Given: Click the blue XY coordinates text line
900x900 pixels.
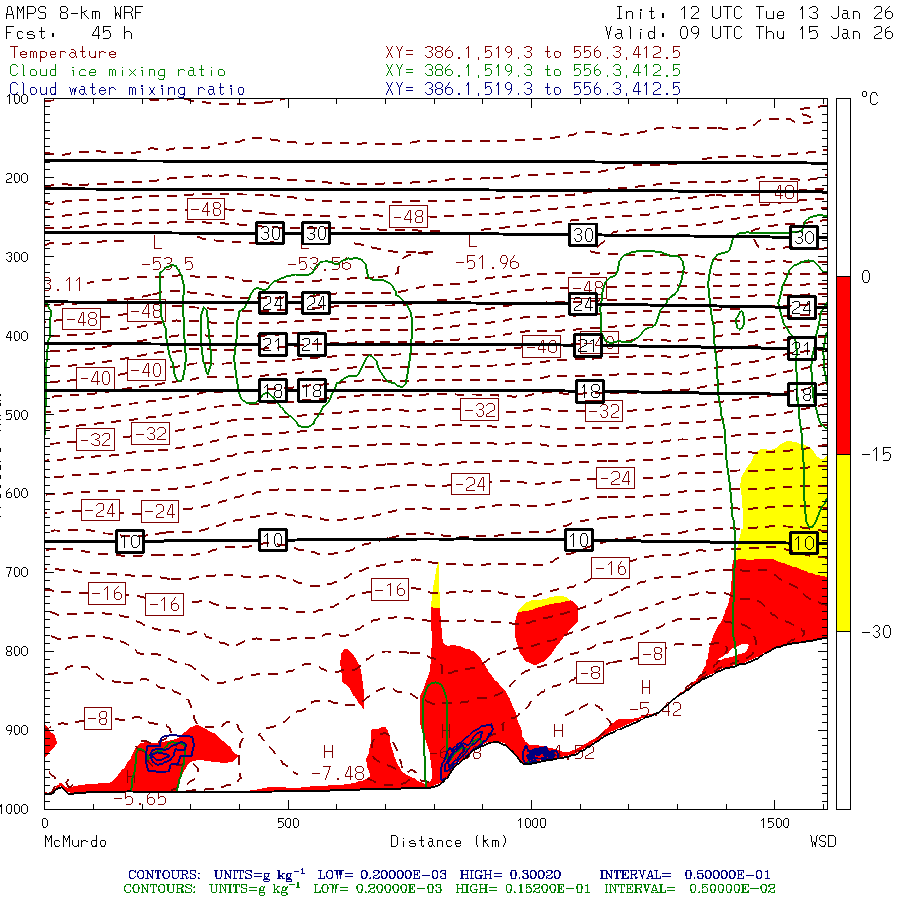Looking at the screenshot, I should (533, 89).
